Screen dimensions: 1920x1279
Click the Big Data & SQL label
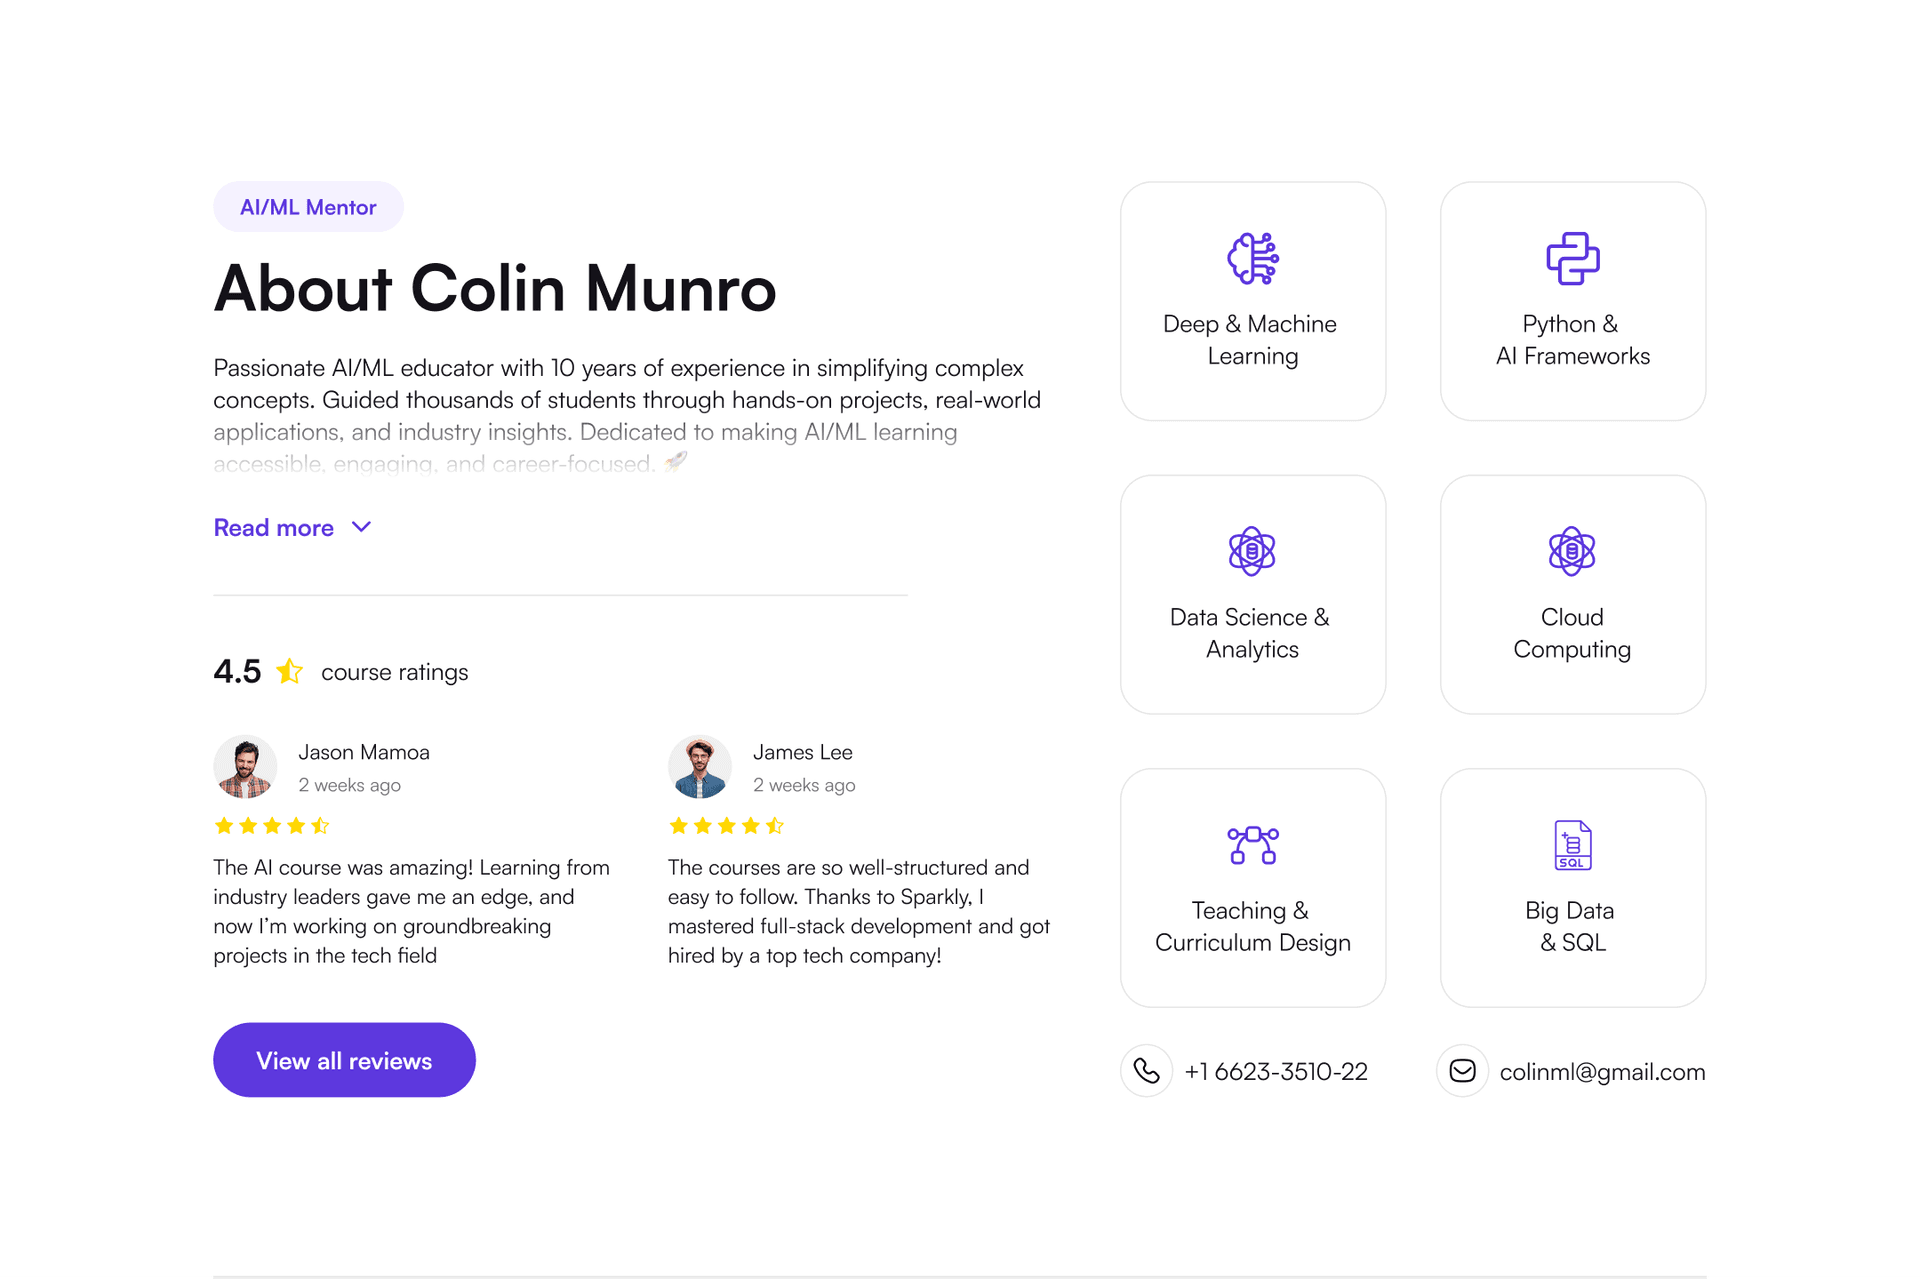(1572, 926)
